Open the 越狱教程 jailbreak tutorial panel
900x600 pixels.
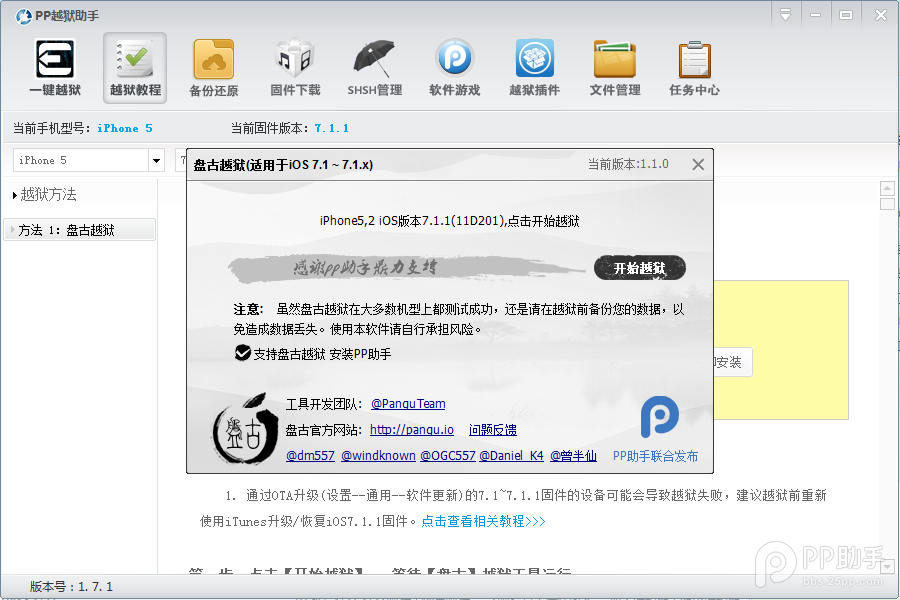tap(134, 67)
